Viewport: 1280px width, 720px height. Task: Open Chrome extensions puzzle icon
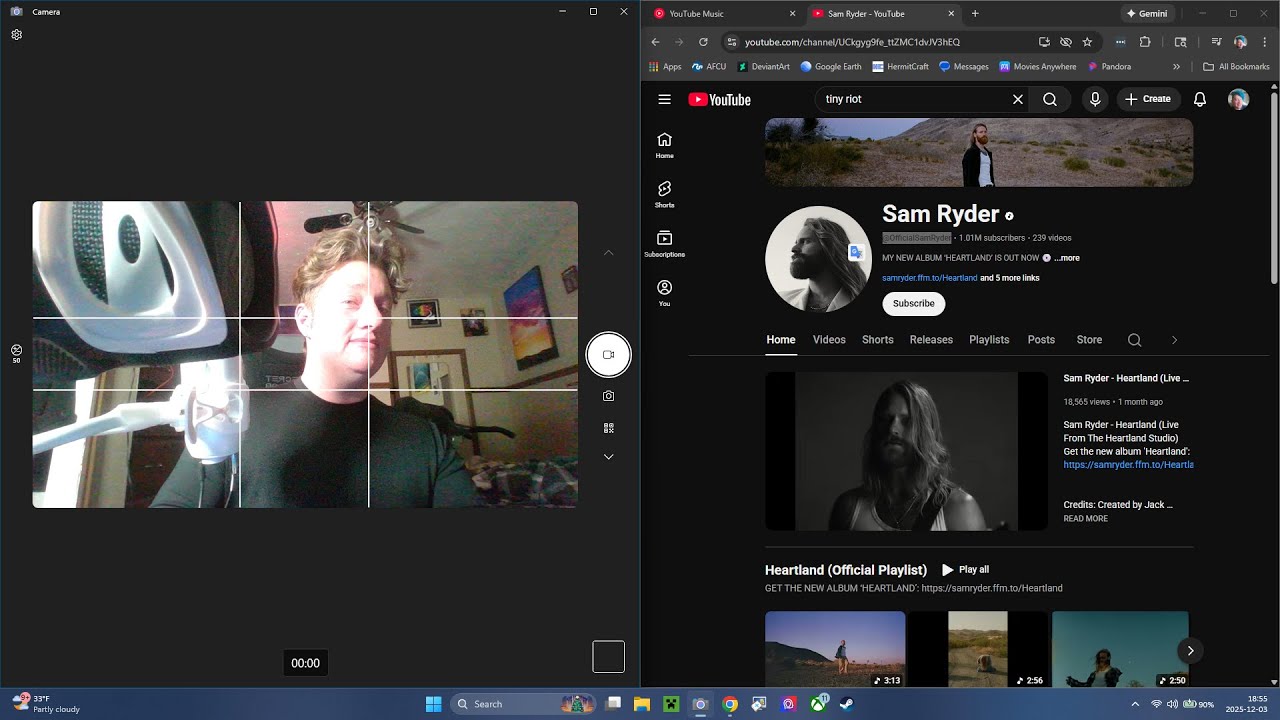pyautogui.click(x=1145, y=42)
